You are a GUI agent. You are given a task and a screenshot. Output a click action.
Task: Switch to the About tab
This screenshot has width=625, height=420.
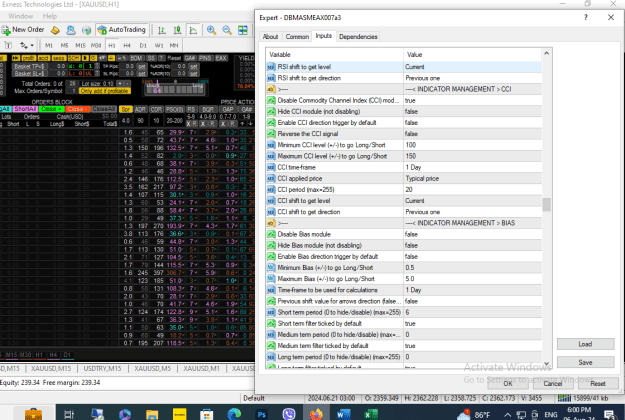[270, 37]
